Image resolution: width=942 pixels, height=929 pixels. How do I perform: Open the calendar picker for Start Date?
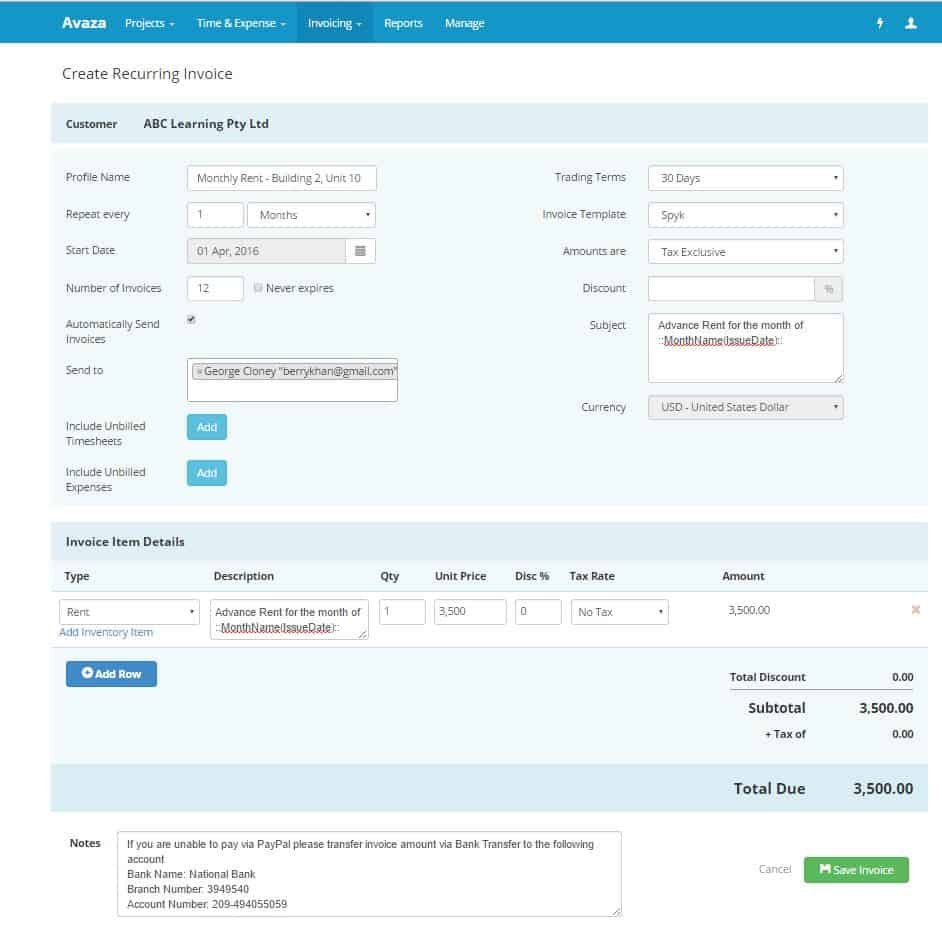click(360, 250)
